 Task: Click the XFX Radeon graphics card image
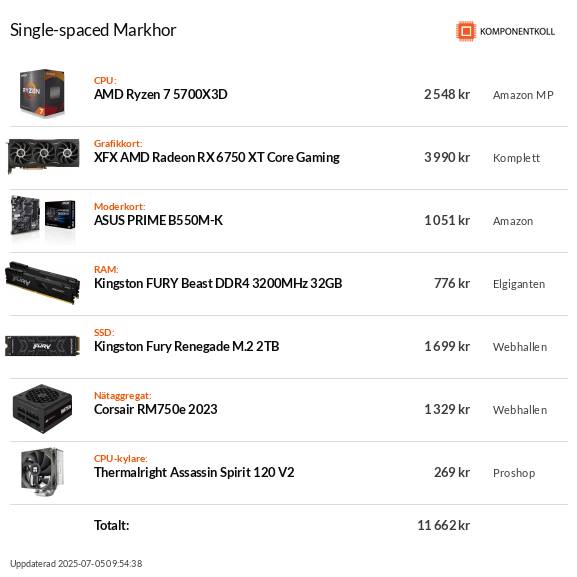[x=43, y=156]
